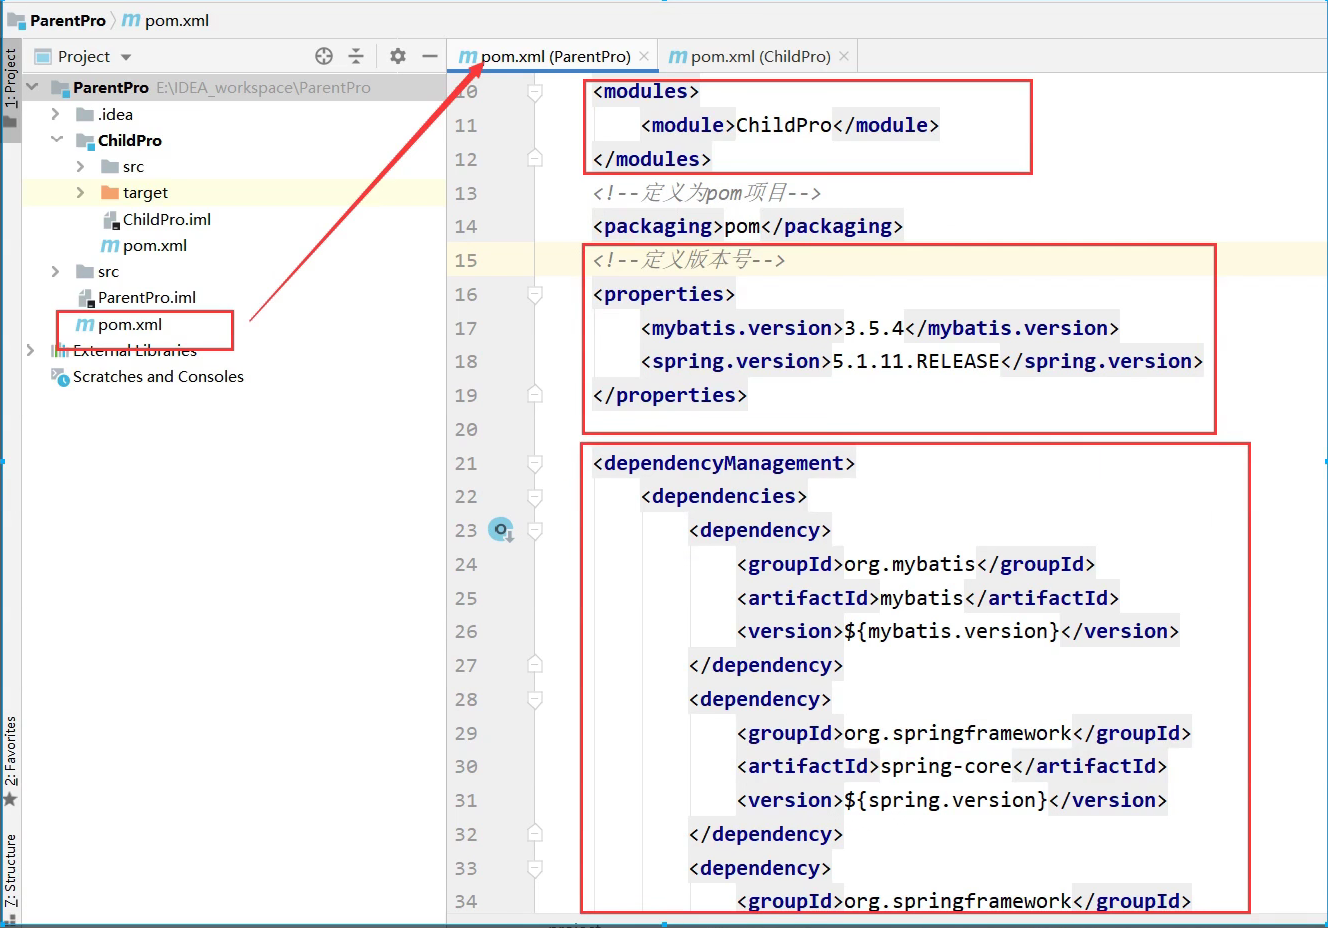The image size is (1328, 928).
Task: Click the mybatis.version 3.5.4 line
Action: tap(880, 328)
